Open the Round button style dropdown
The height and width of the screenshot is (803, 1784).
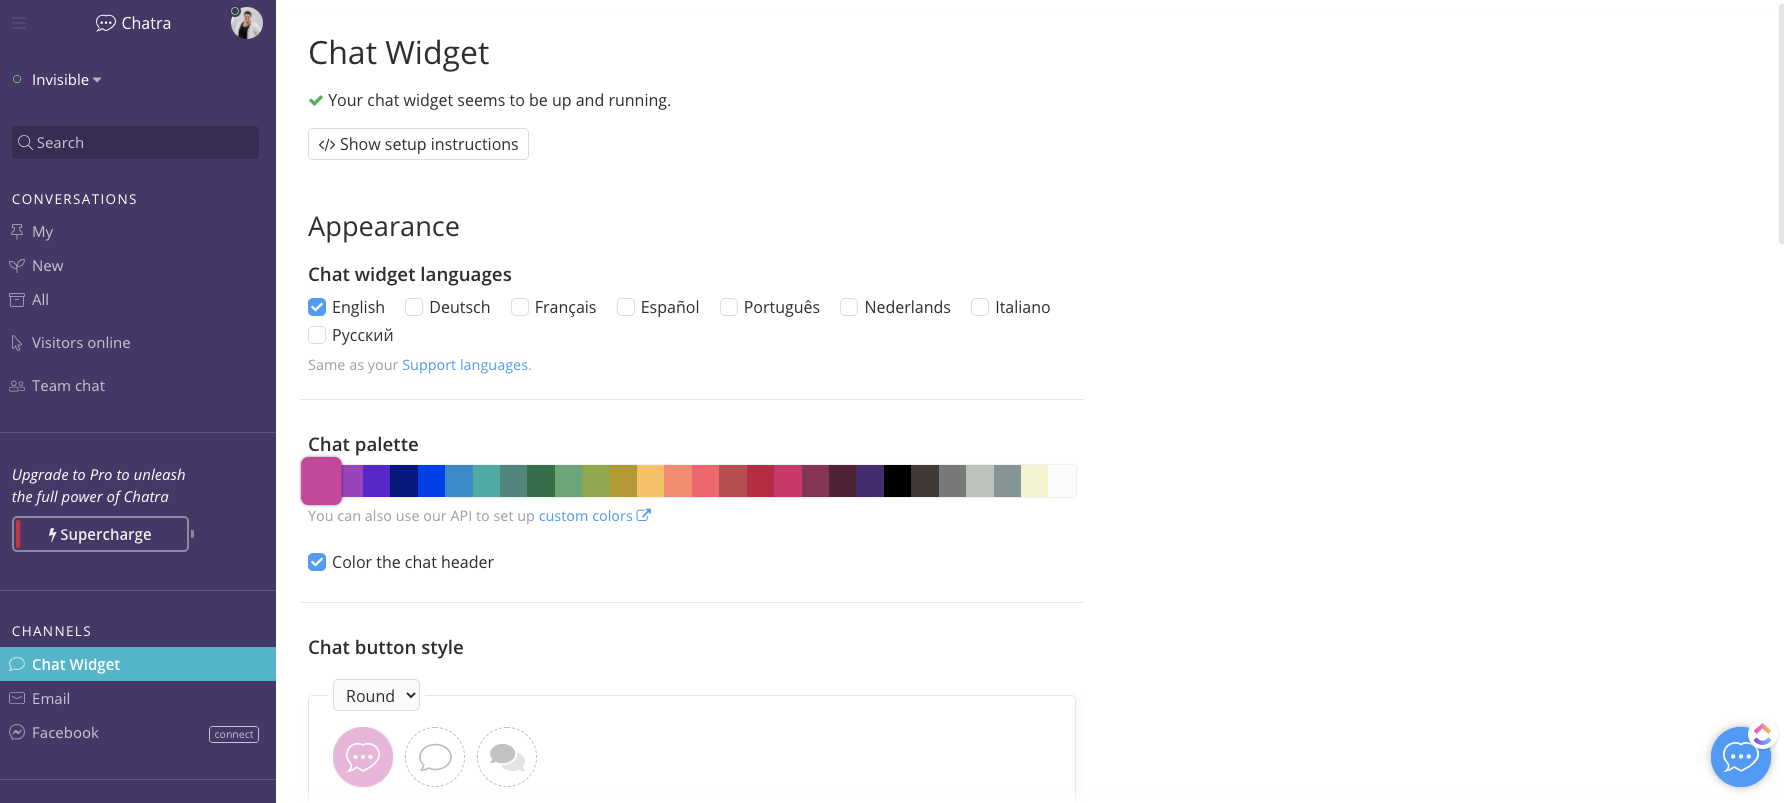[376, 696]
